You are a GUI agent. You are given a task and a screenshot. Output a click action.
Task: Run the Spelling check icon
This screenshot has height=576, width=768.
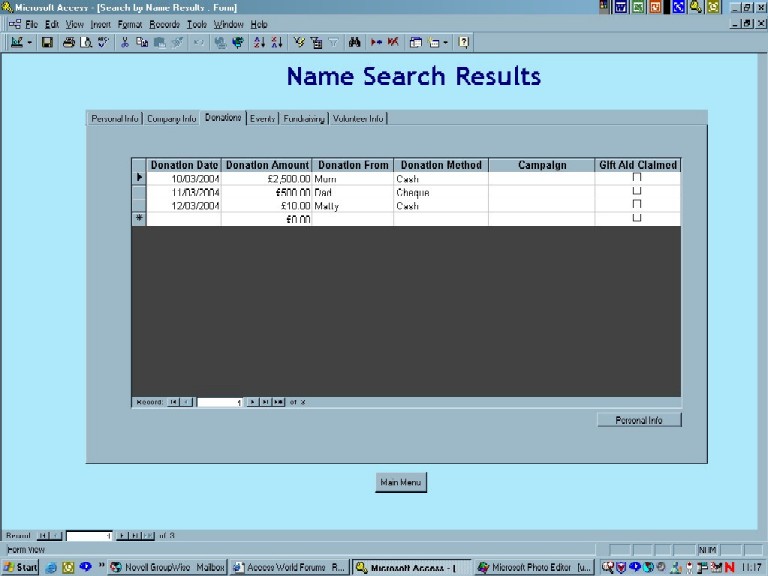coord(103,43)
